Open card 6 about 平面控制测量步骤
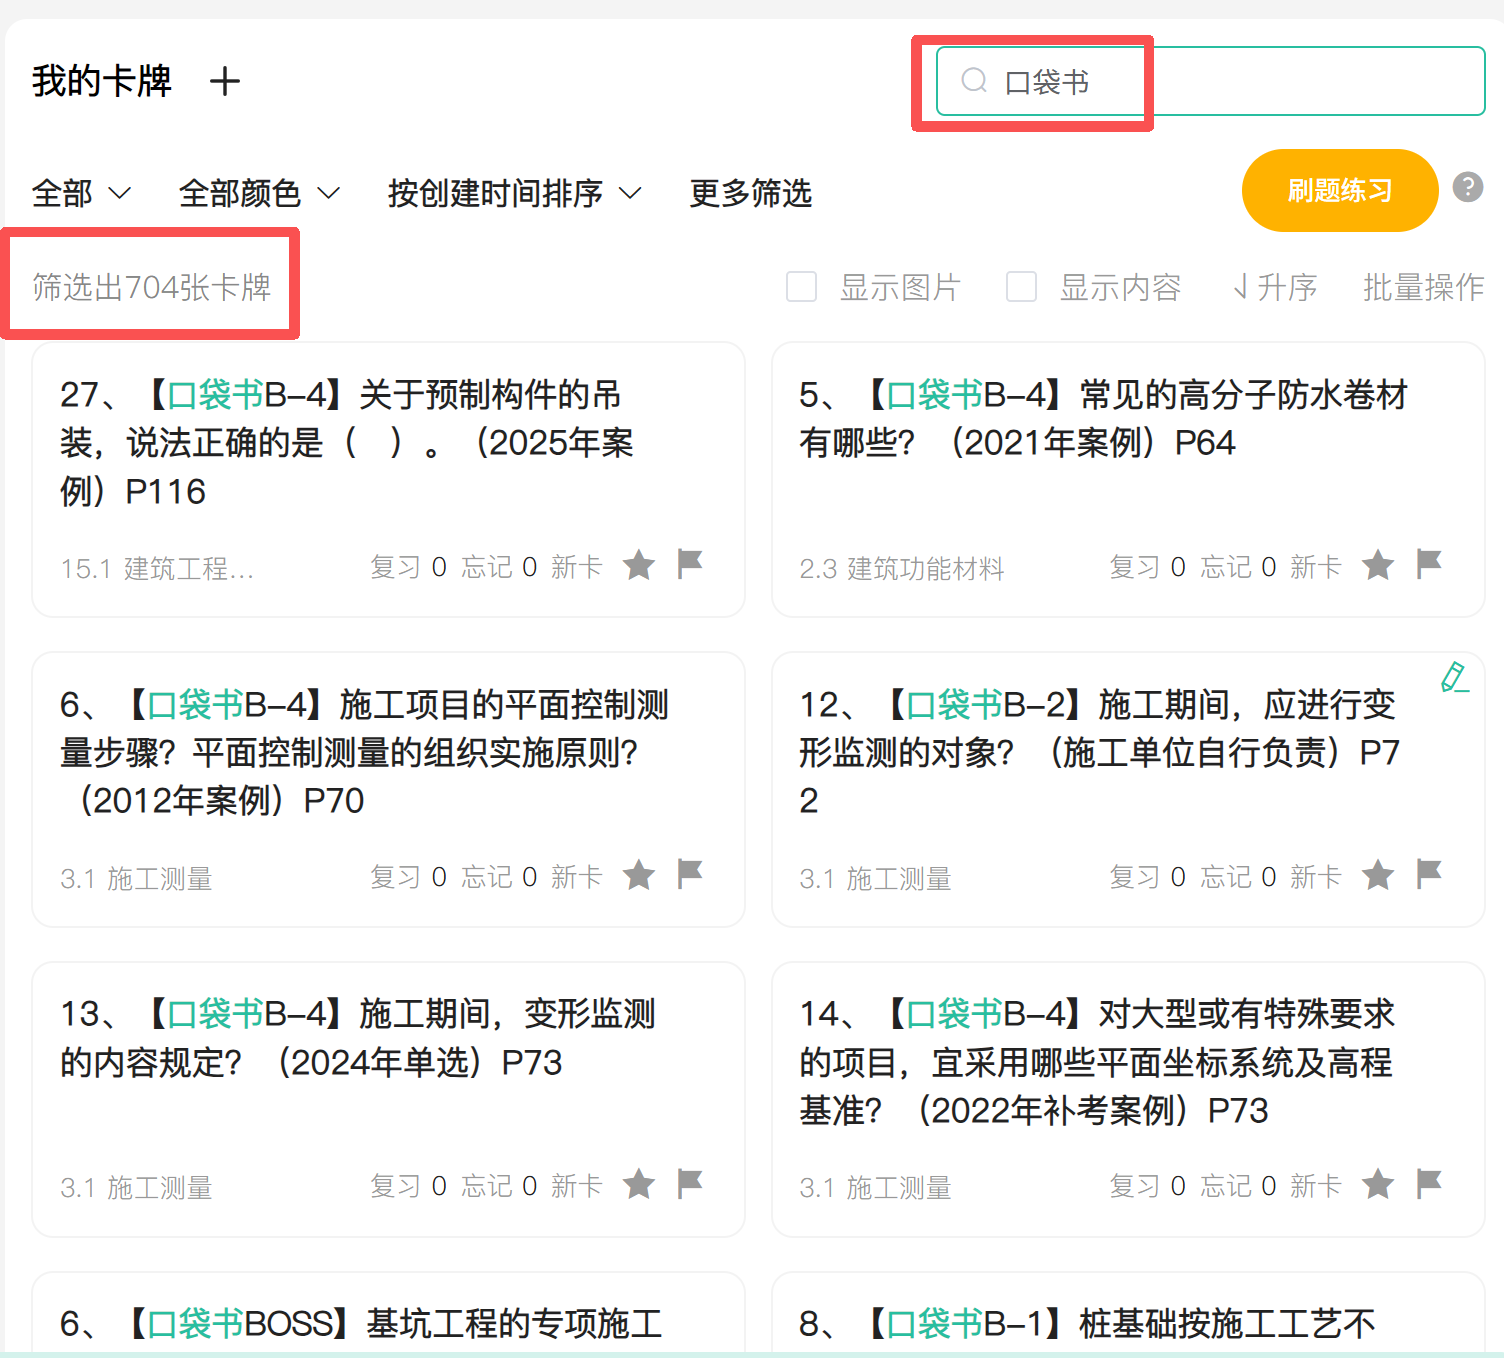Viewport: 1504px width, 1358px height. click(388, 790)
